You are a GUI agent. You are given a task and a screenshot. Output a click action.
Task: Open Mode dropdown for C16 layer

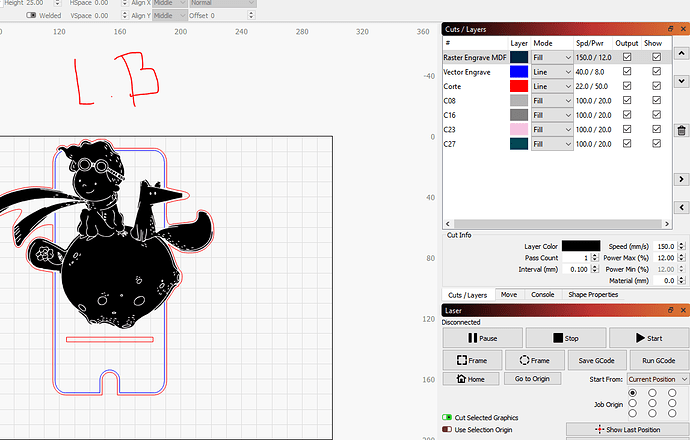[552, 115]
